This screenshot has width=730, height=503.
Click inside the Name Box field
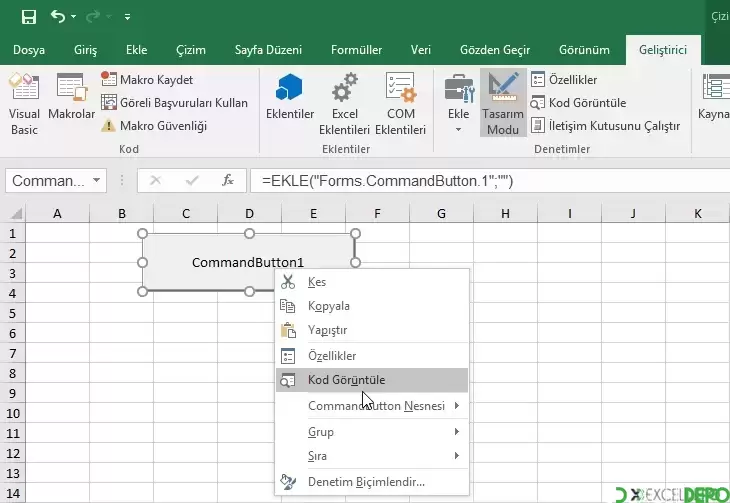[x=48, y=180]
